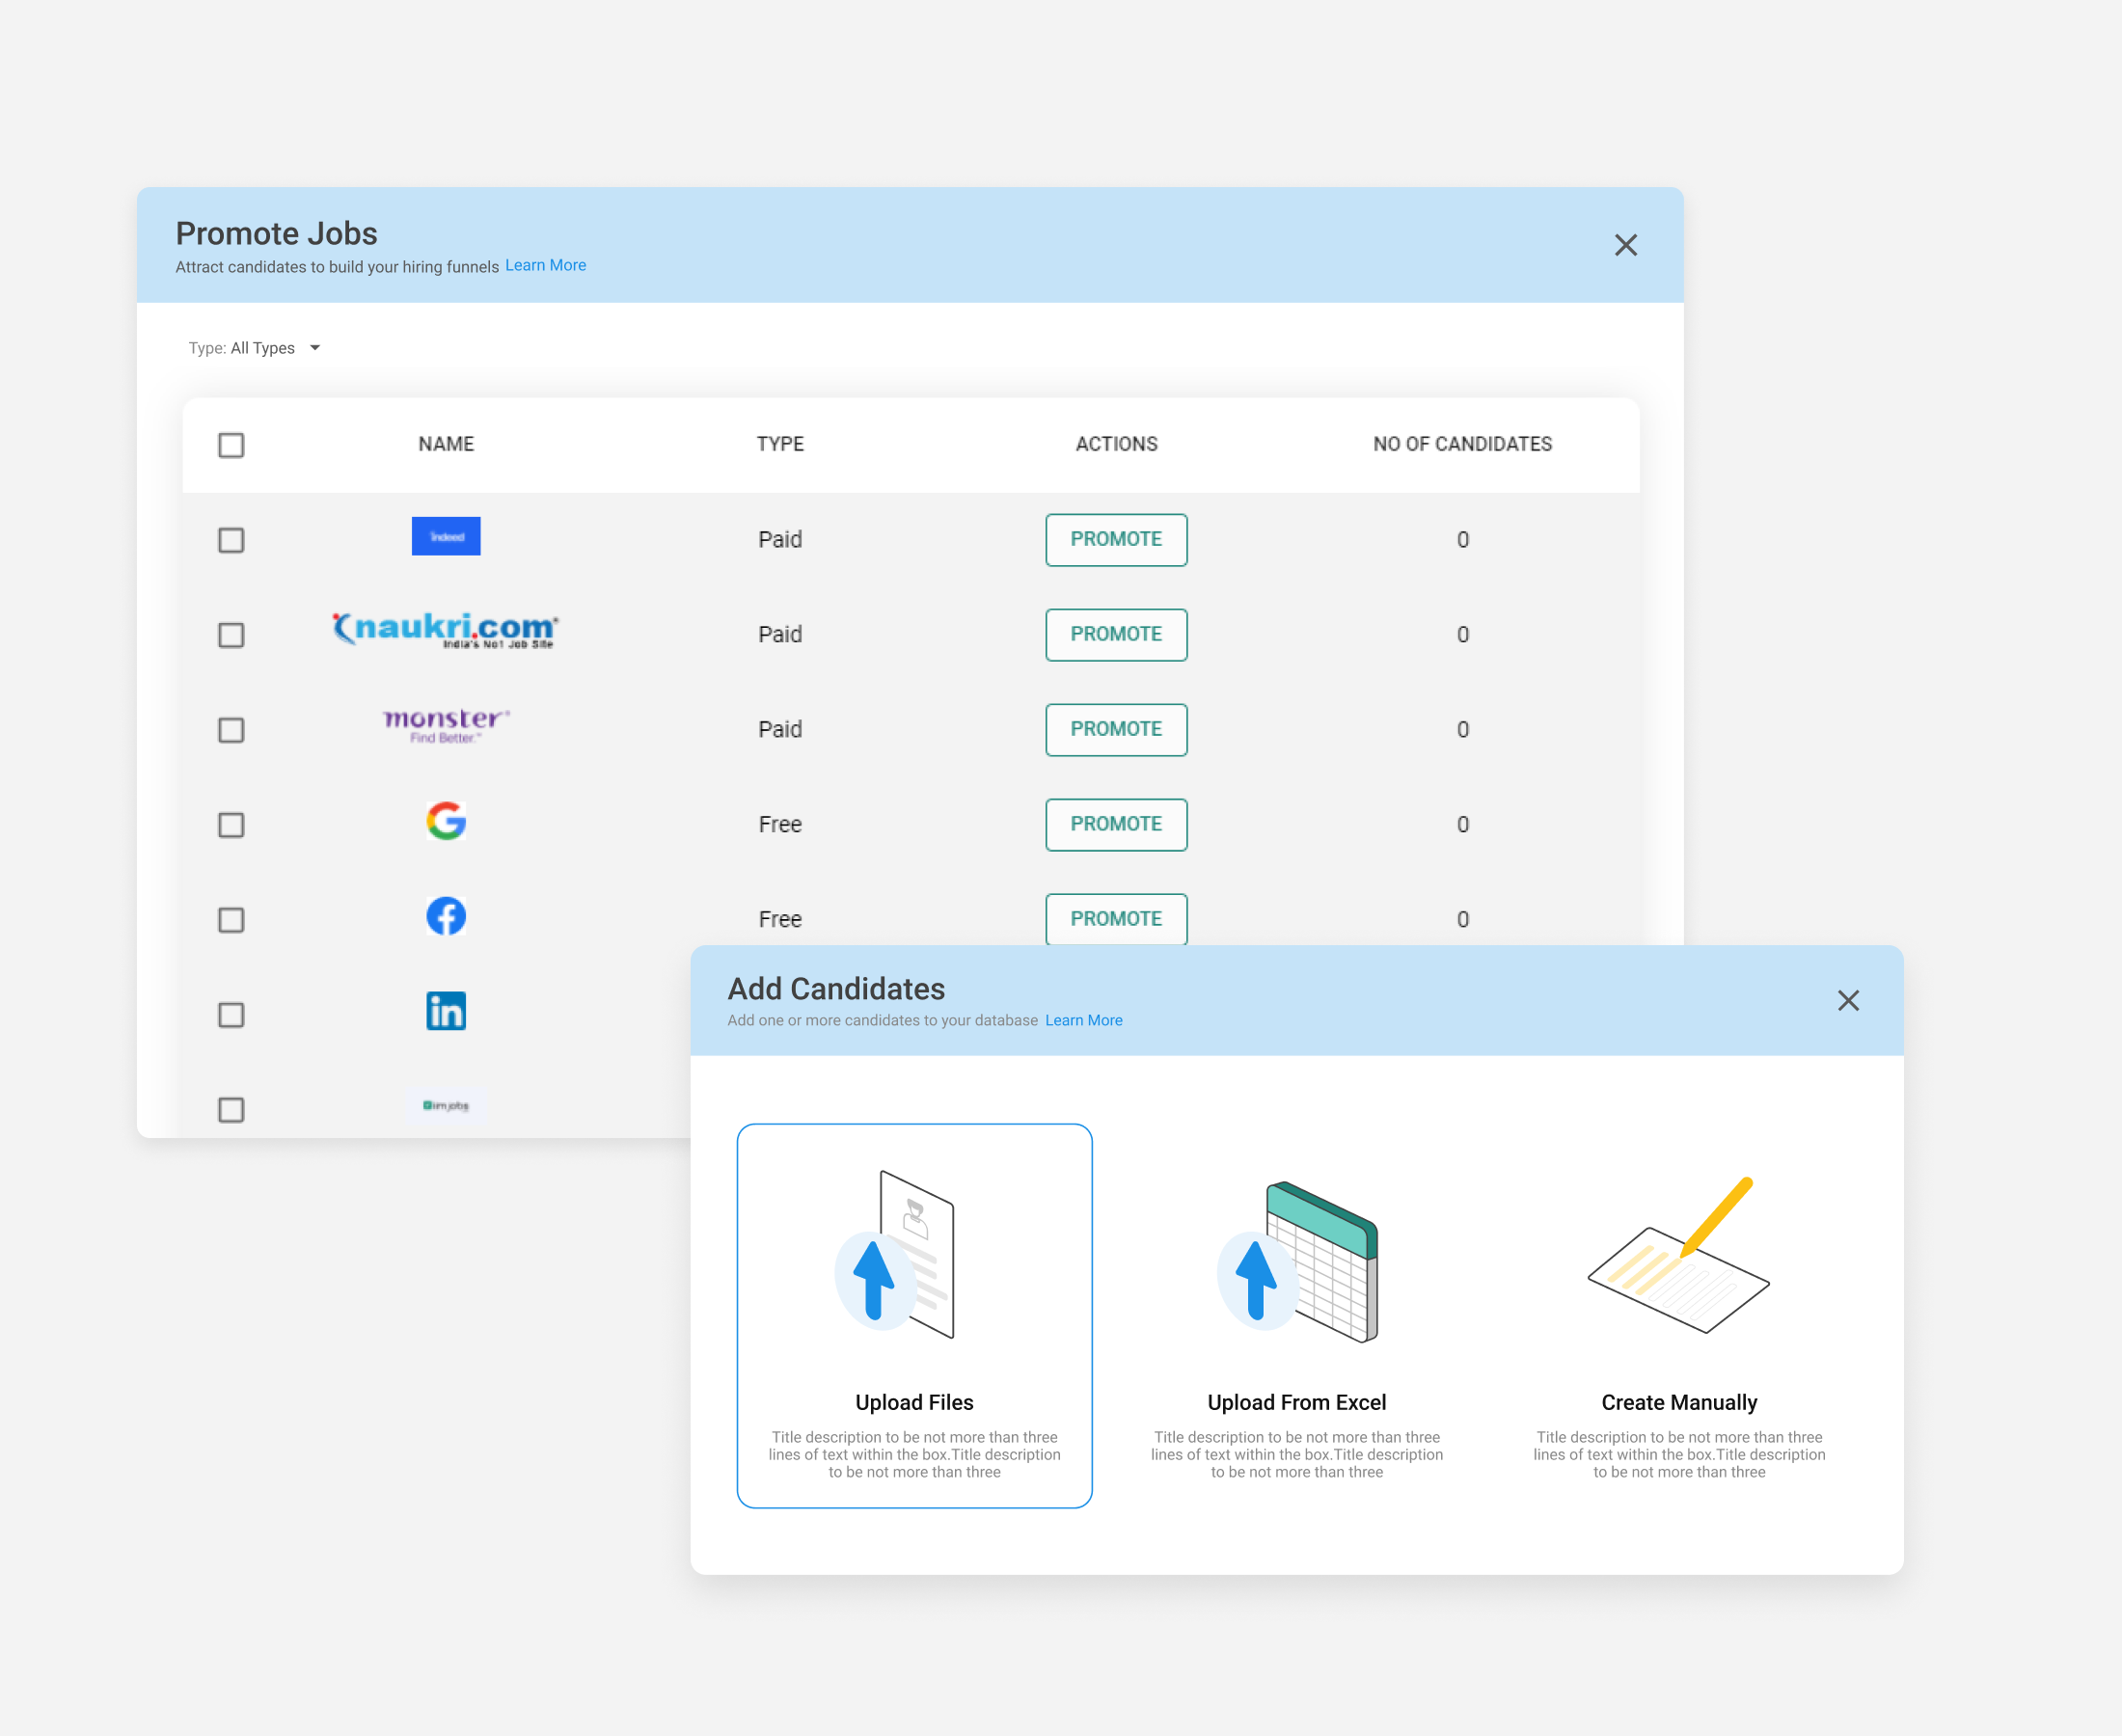Image resolution: width=2122 pixels, height=1736 pixels.
Task: Select the Upload From Excel spreadsheet icon
Action: (1297, 1262)
